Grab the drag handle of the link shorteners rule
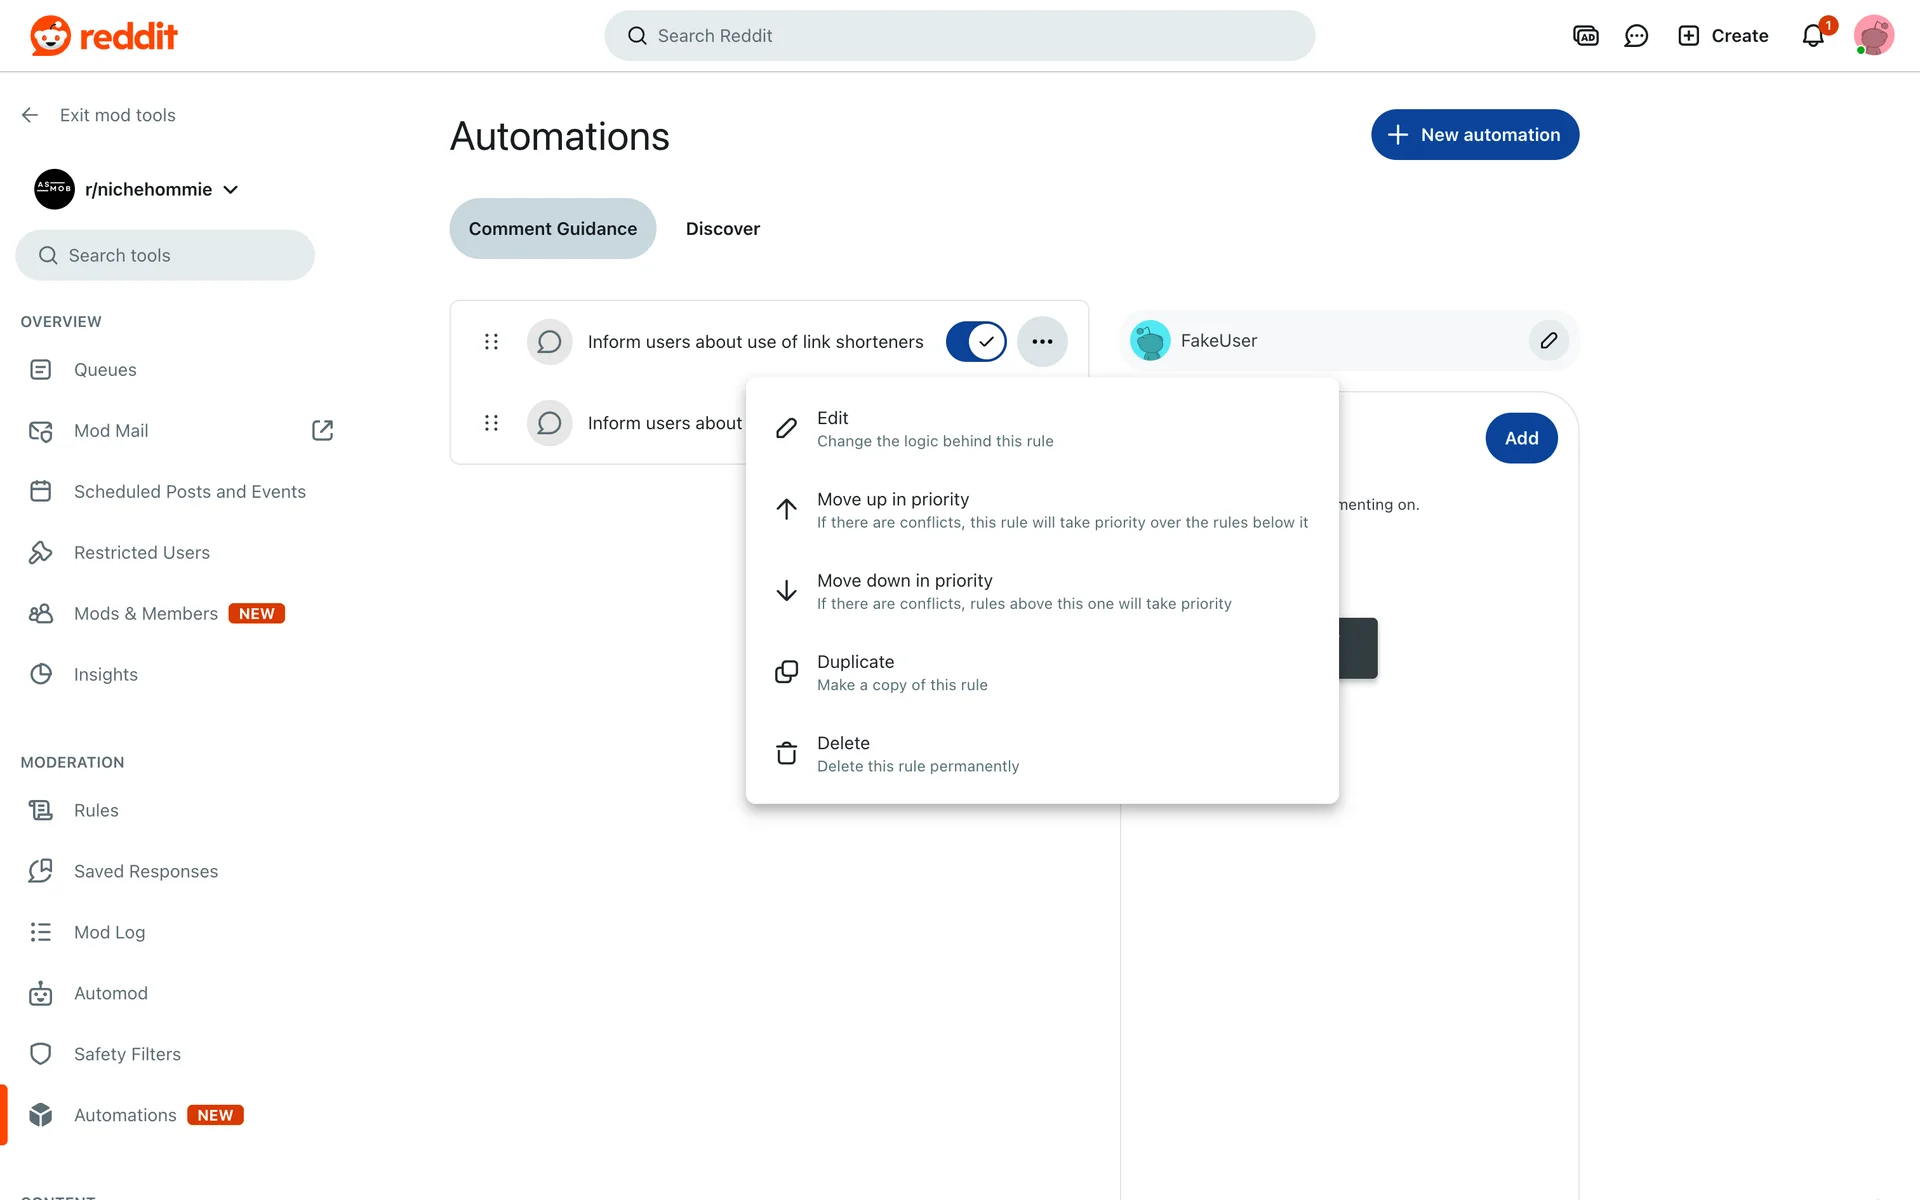The height and width of the screenshot is (1200, 1920). point(491,342)
